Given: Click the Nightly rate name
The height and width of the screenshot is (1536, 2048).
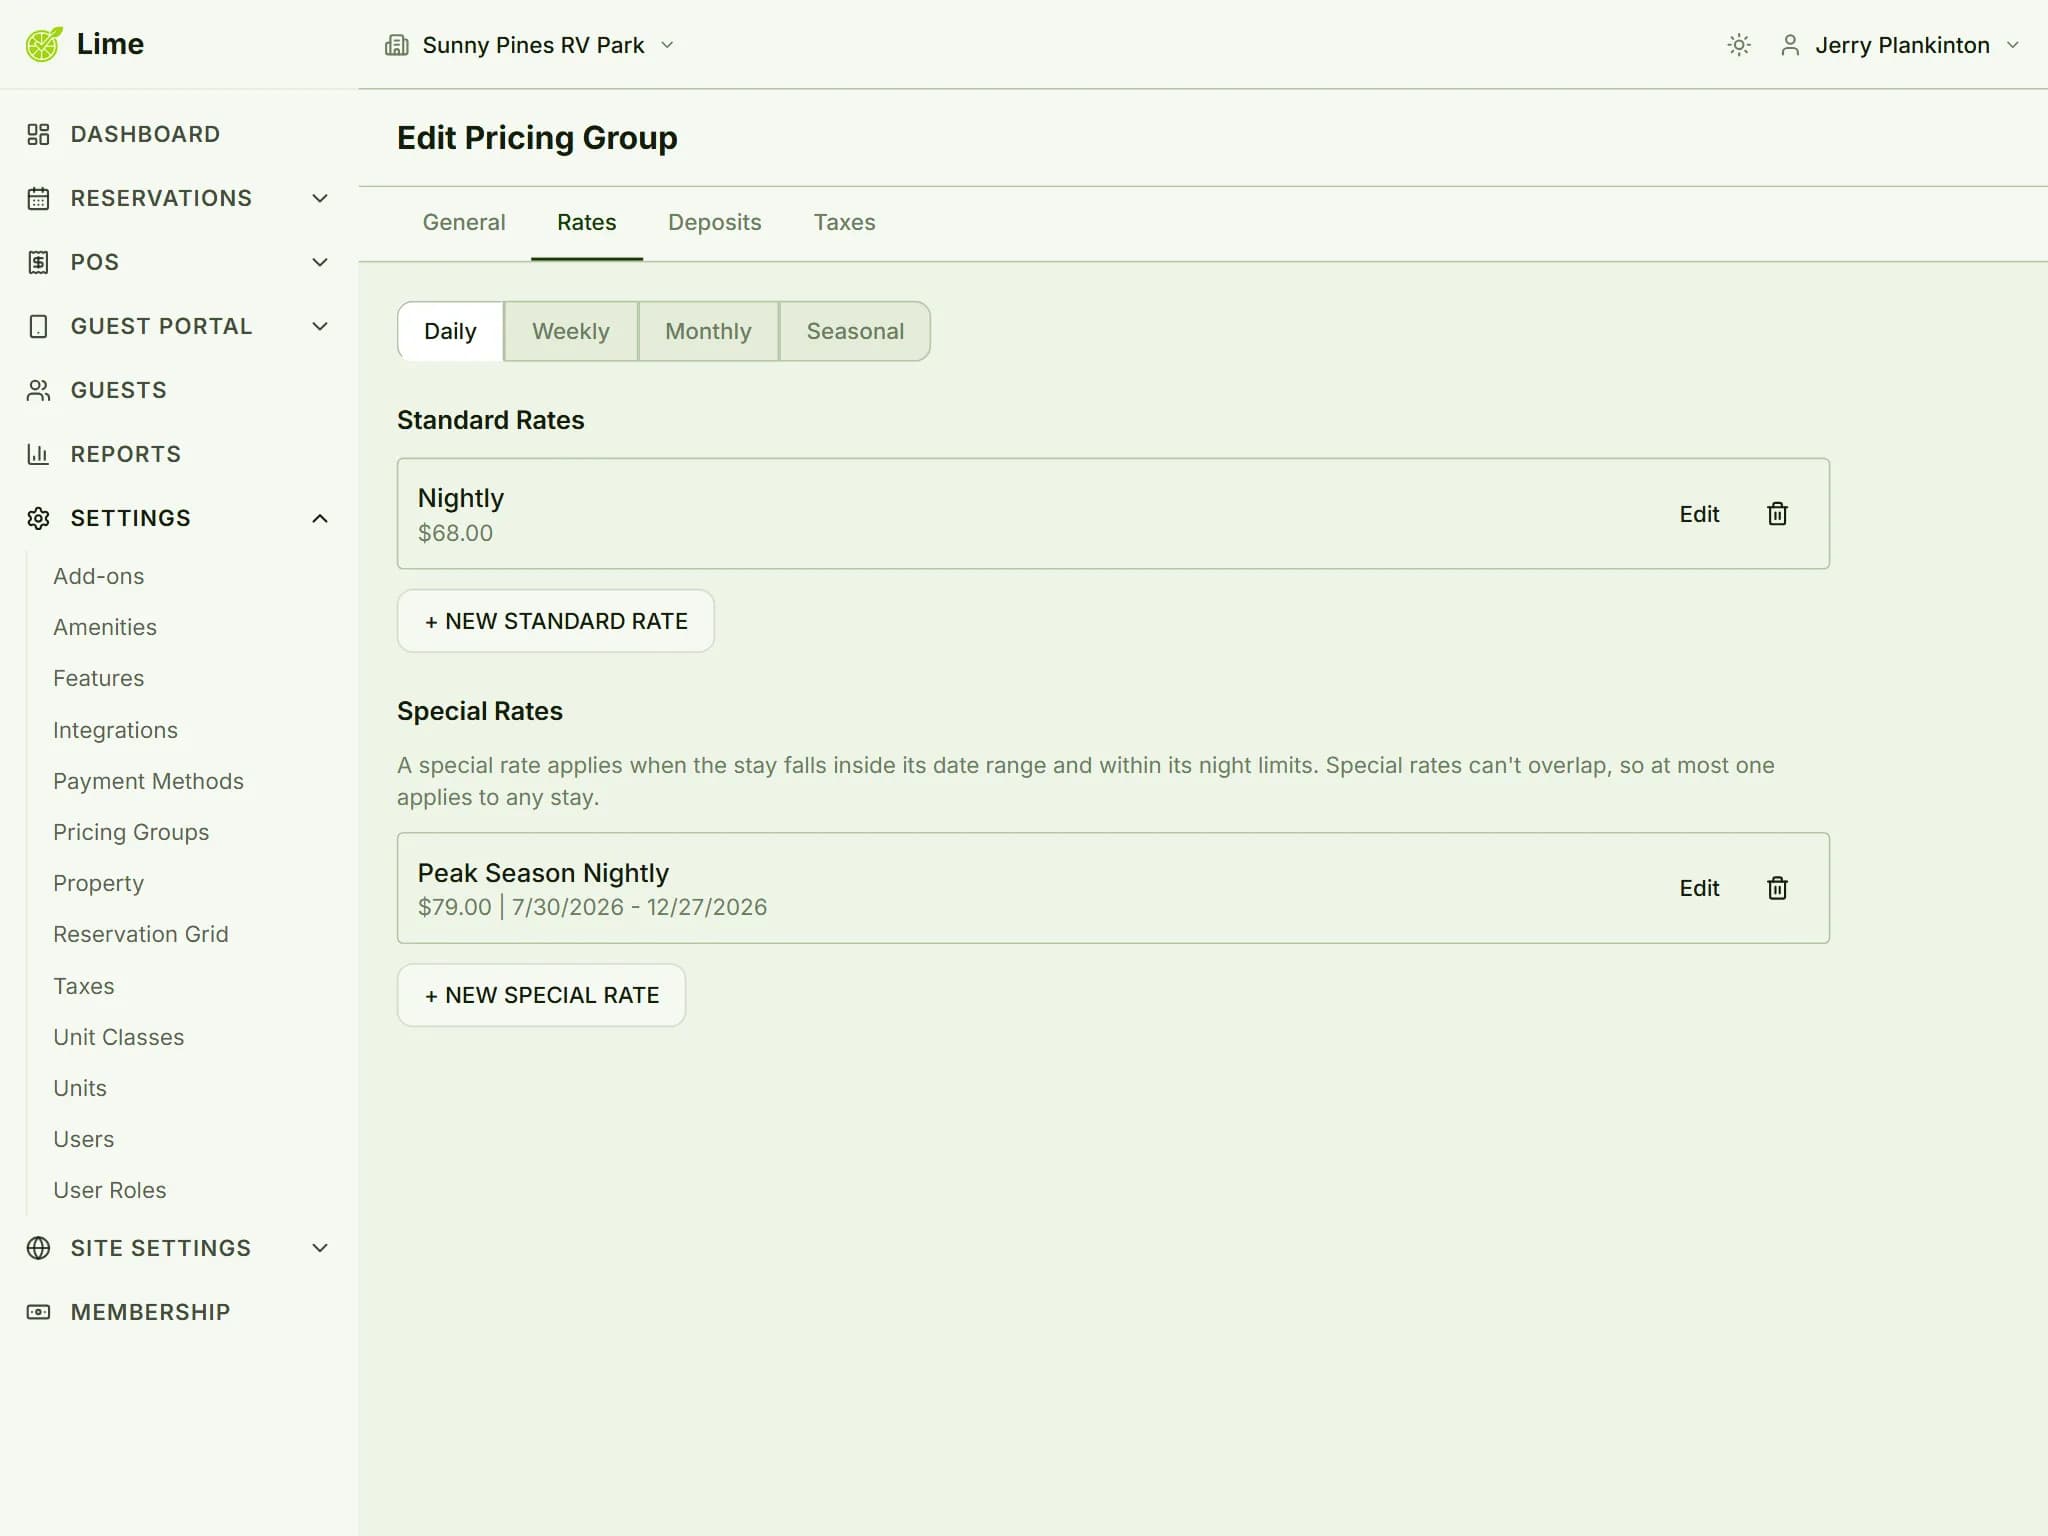Looking at the screenshot, I should [x=461, y=498].
